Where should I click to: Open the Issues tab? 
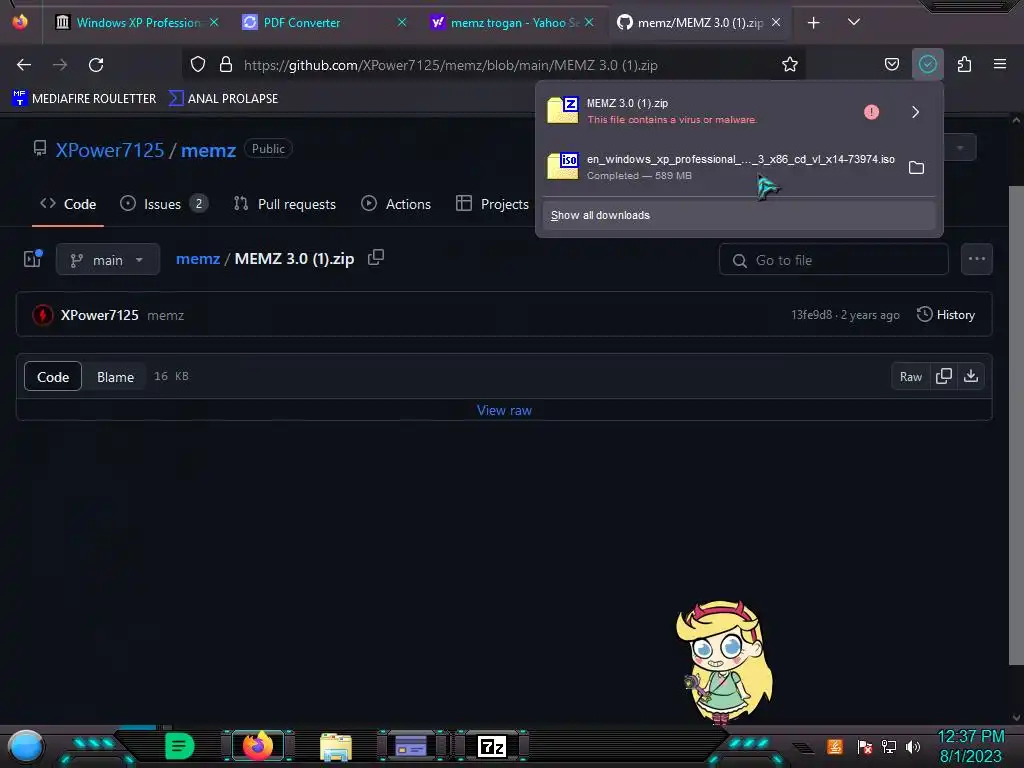(164, 204)
